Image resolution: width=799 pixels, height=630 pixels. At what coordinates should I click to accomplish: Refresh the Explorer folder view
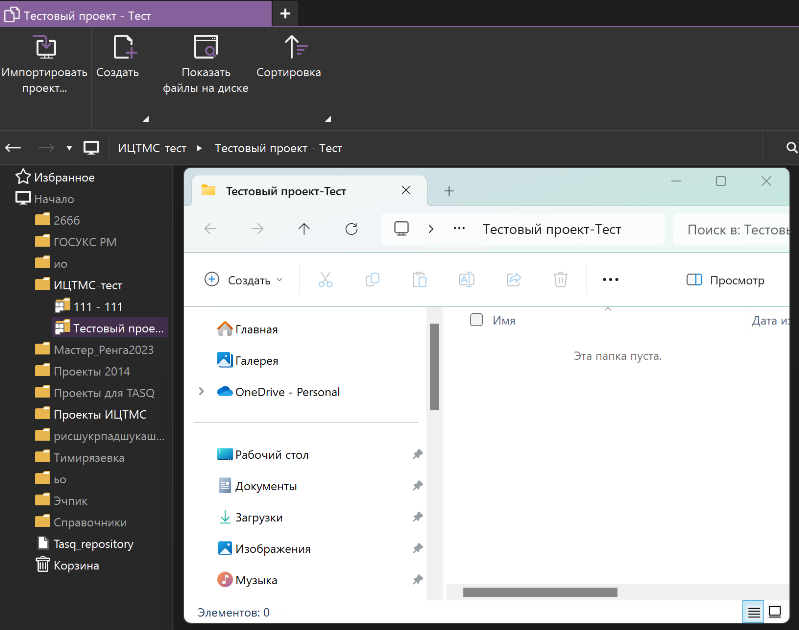351,229
